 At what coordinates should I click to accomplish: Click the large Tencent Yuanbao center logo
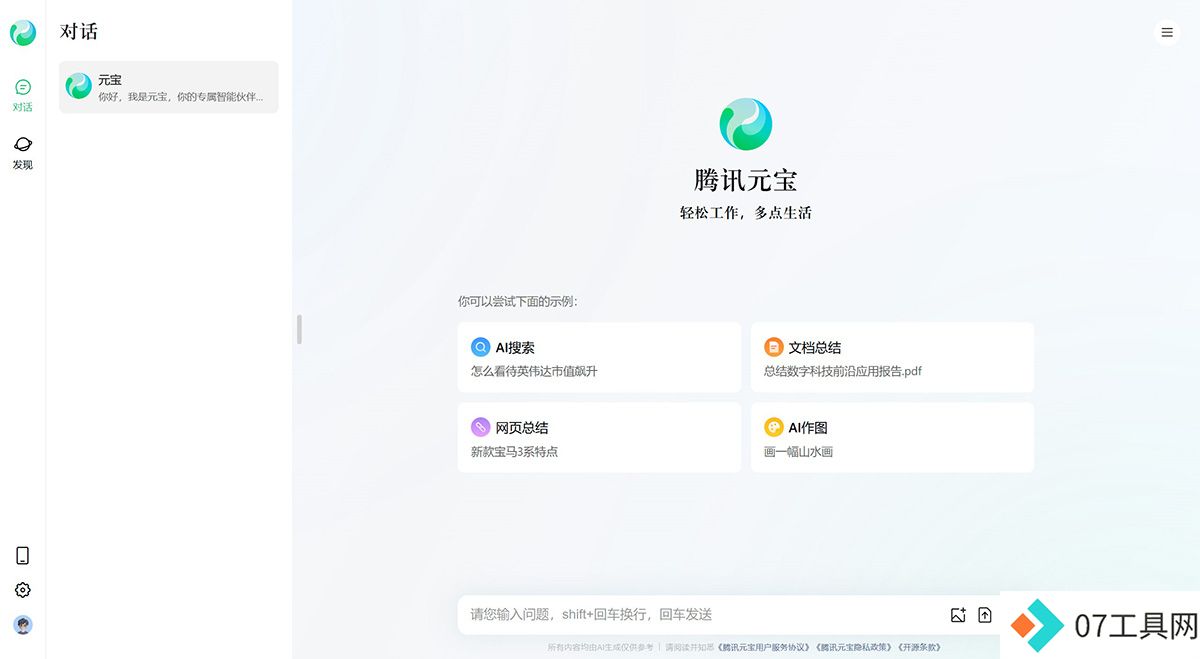746,124
